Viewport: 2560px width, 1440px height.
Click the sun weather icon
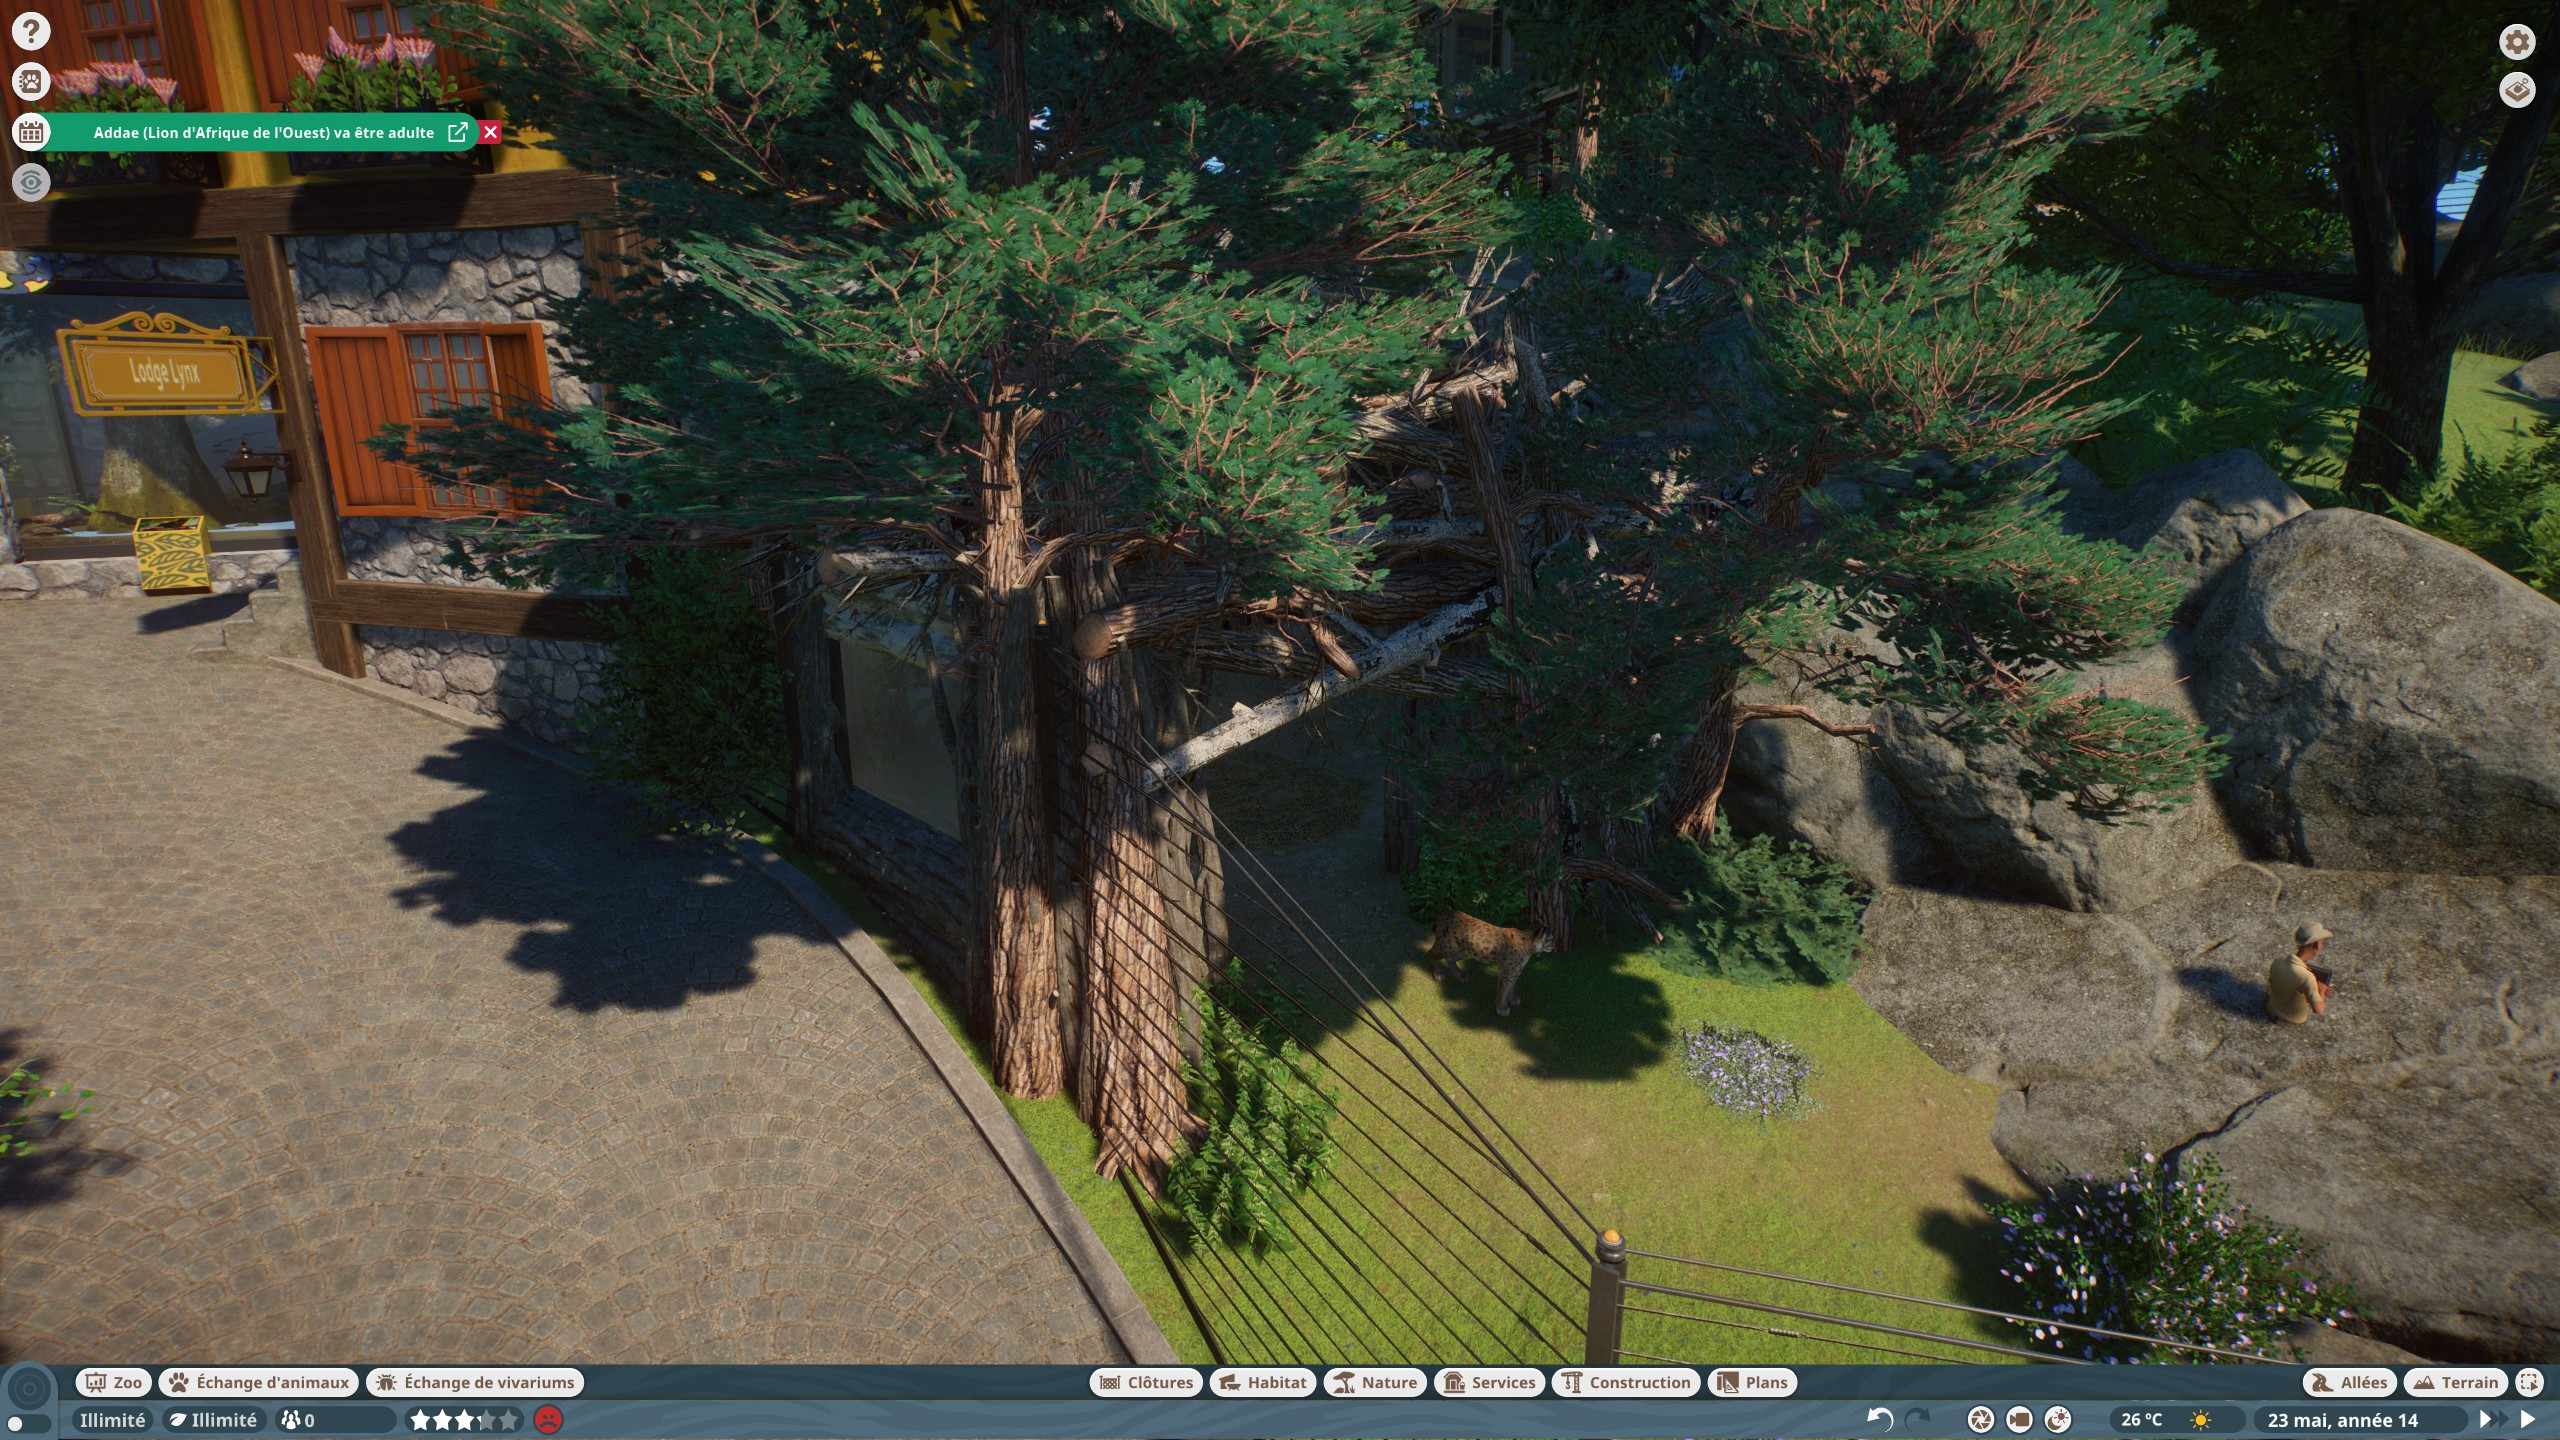click(2201, 1420)
